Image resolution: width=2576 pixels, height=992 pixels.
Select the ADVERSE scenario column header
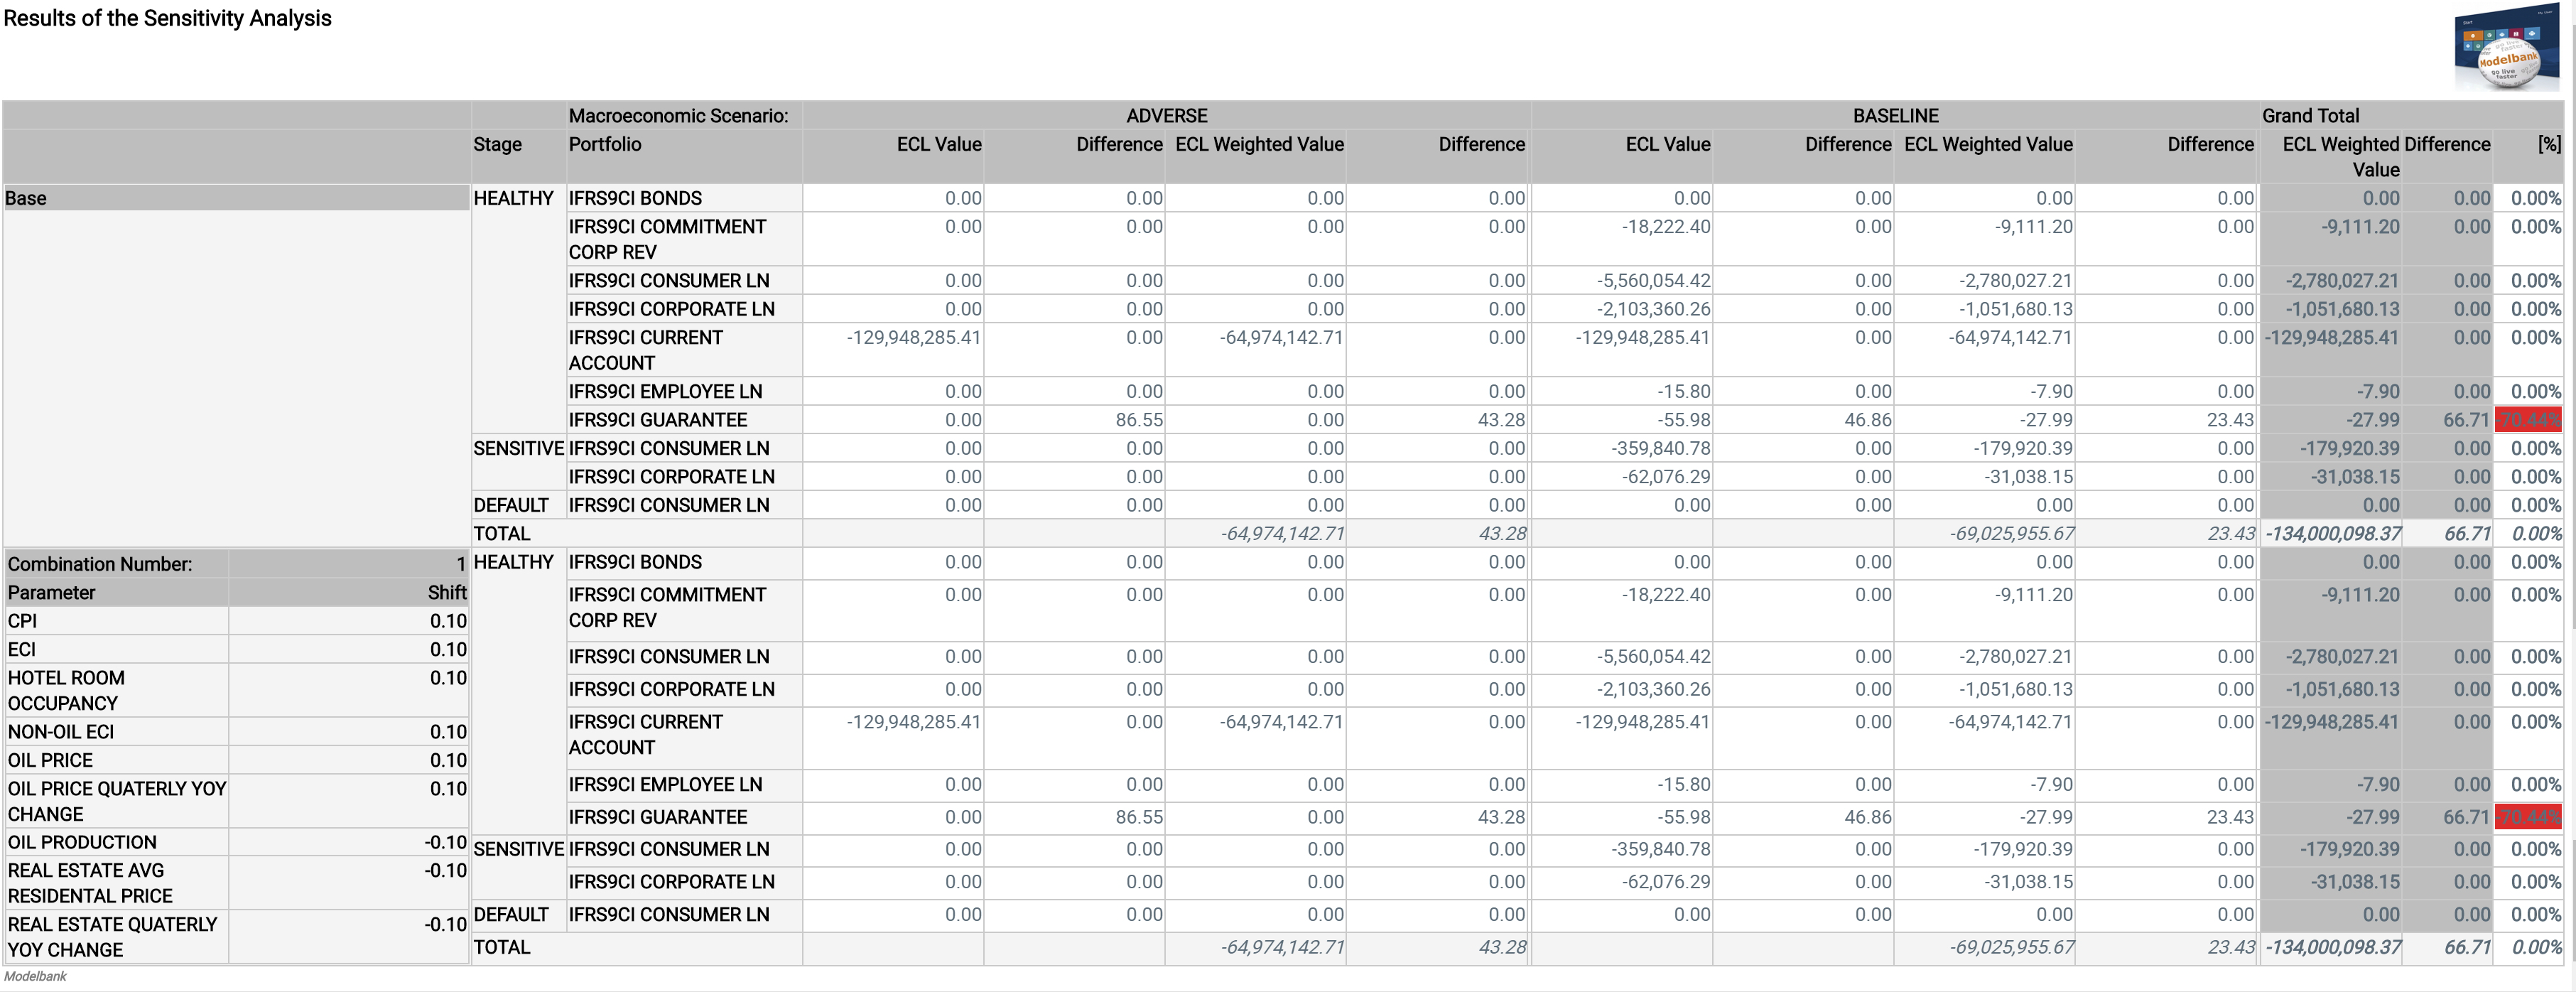[1166, 116]
